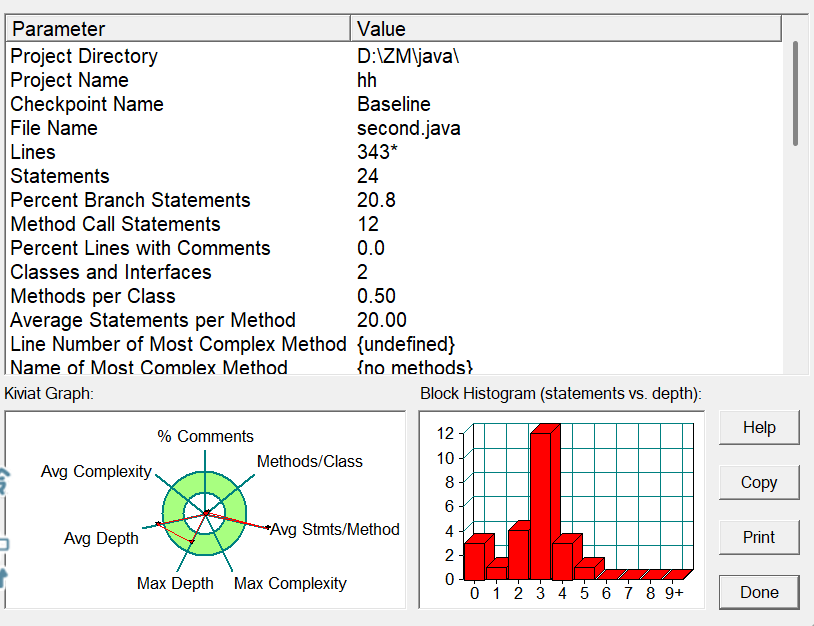Image resolution: width=814 pixels, height=626 pixels.
Task: Select the File Name second.java row
Action: [x=394, y=128]
